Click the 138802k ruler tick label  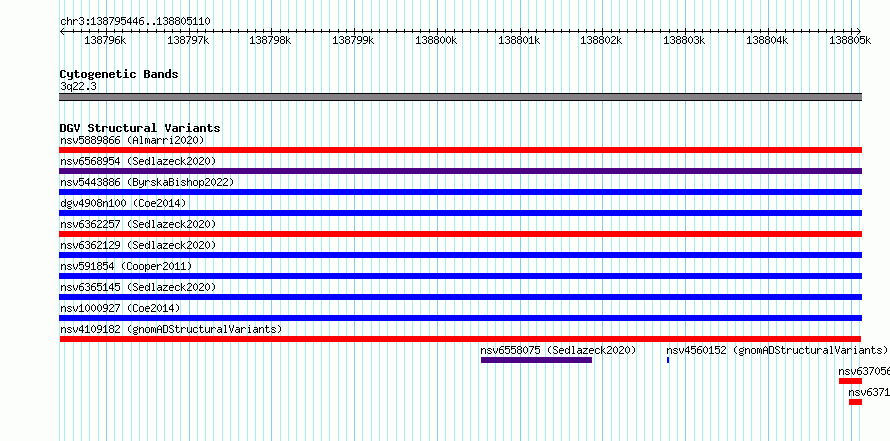click(x=601, y=40)
